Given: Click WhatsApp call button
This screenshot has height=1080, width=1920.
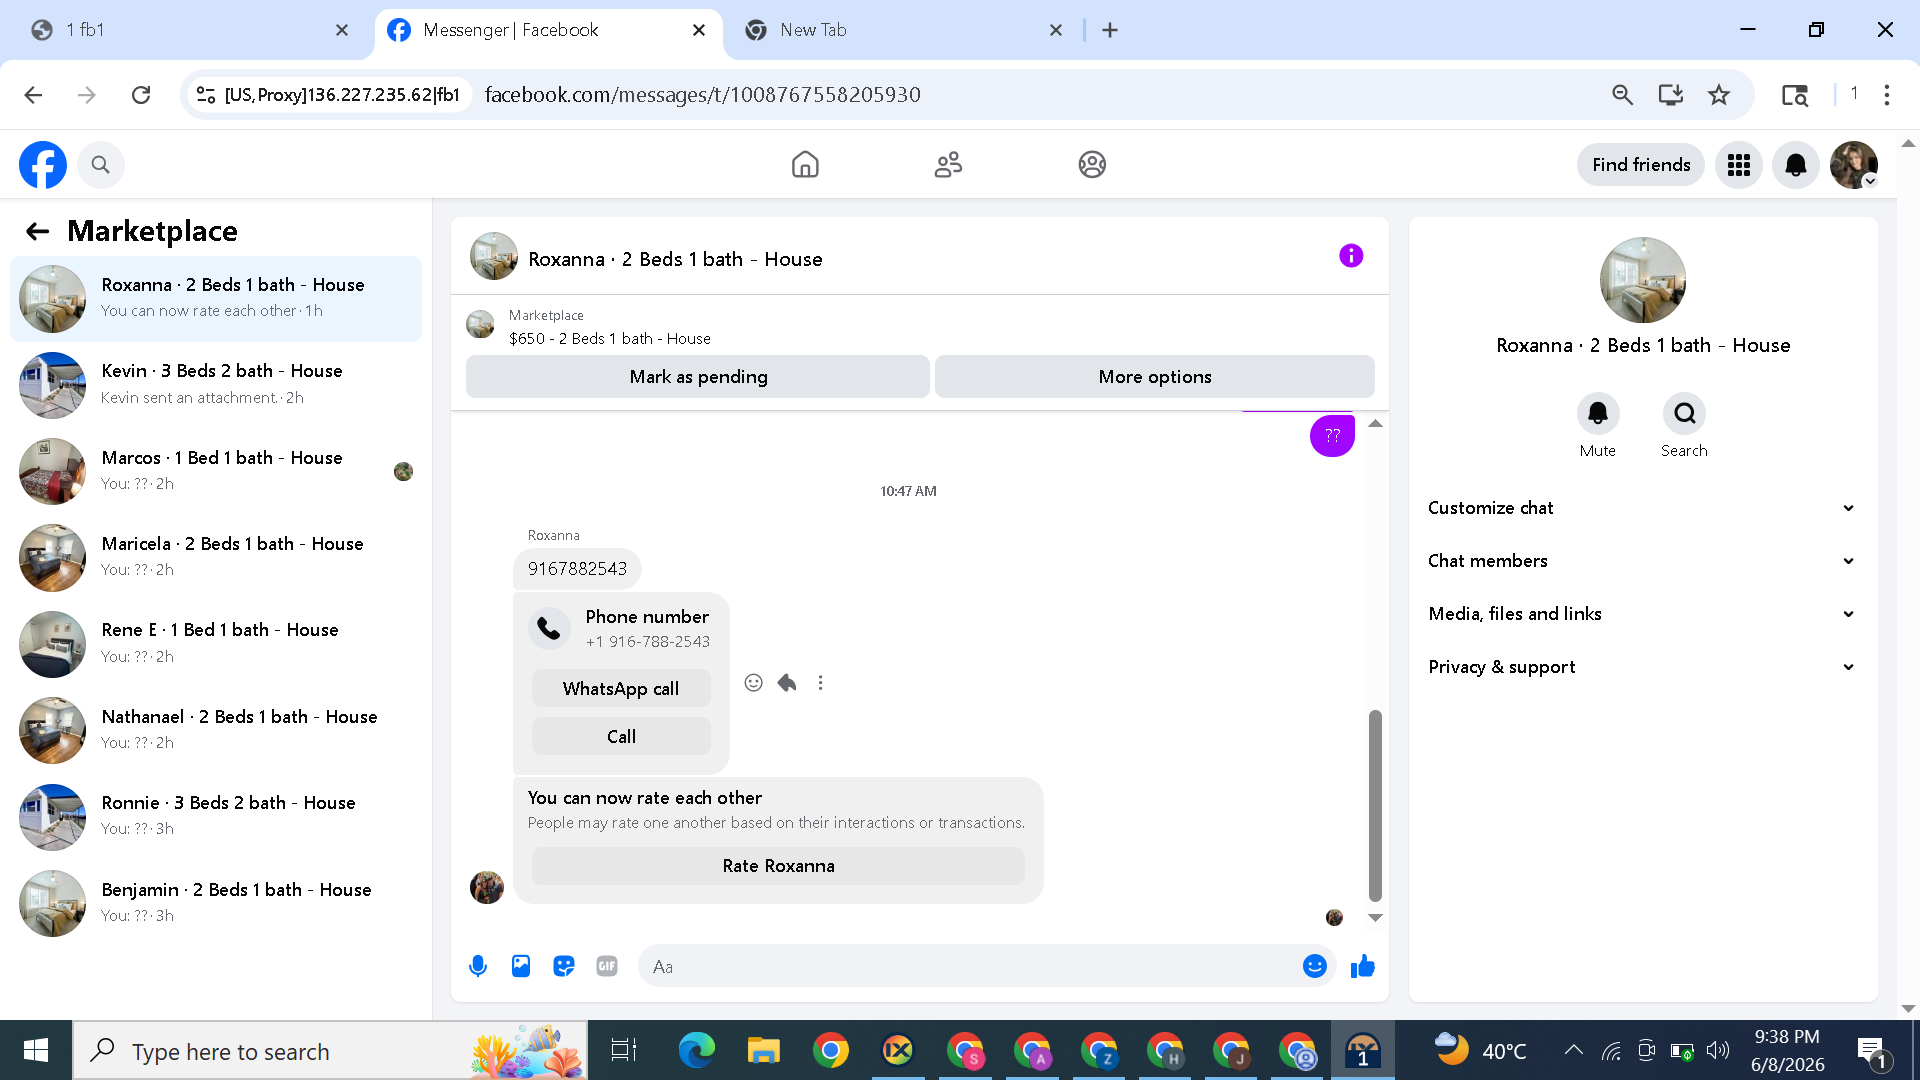Looking at the screenshot, I should (x=621, y=689).
